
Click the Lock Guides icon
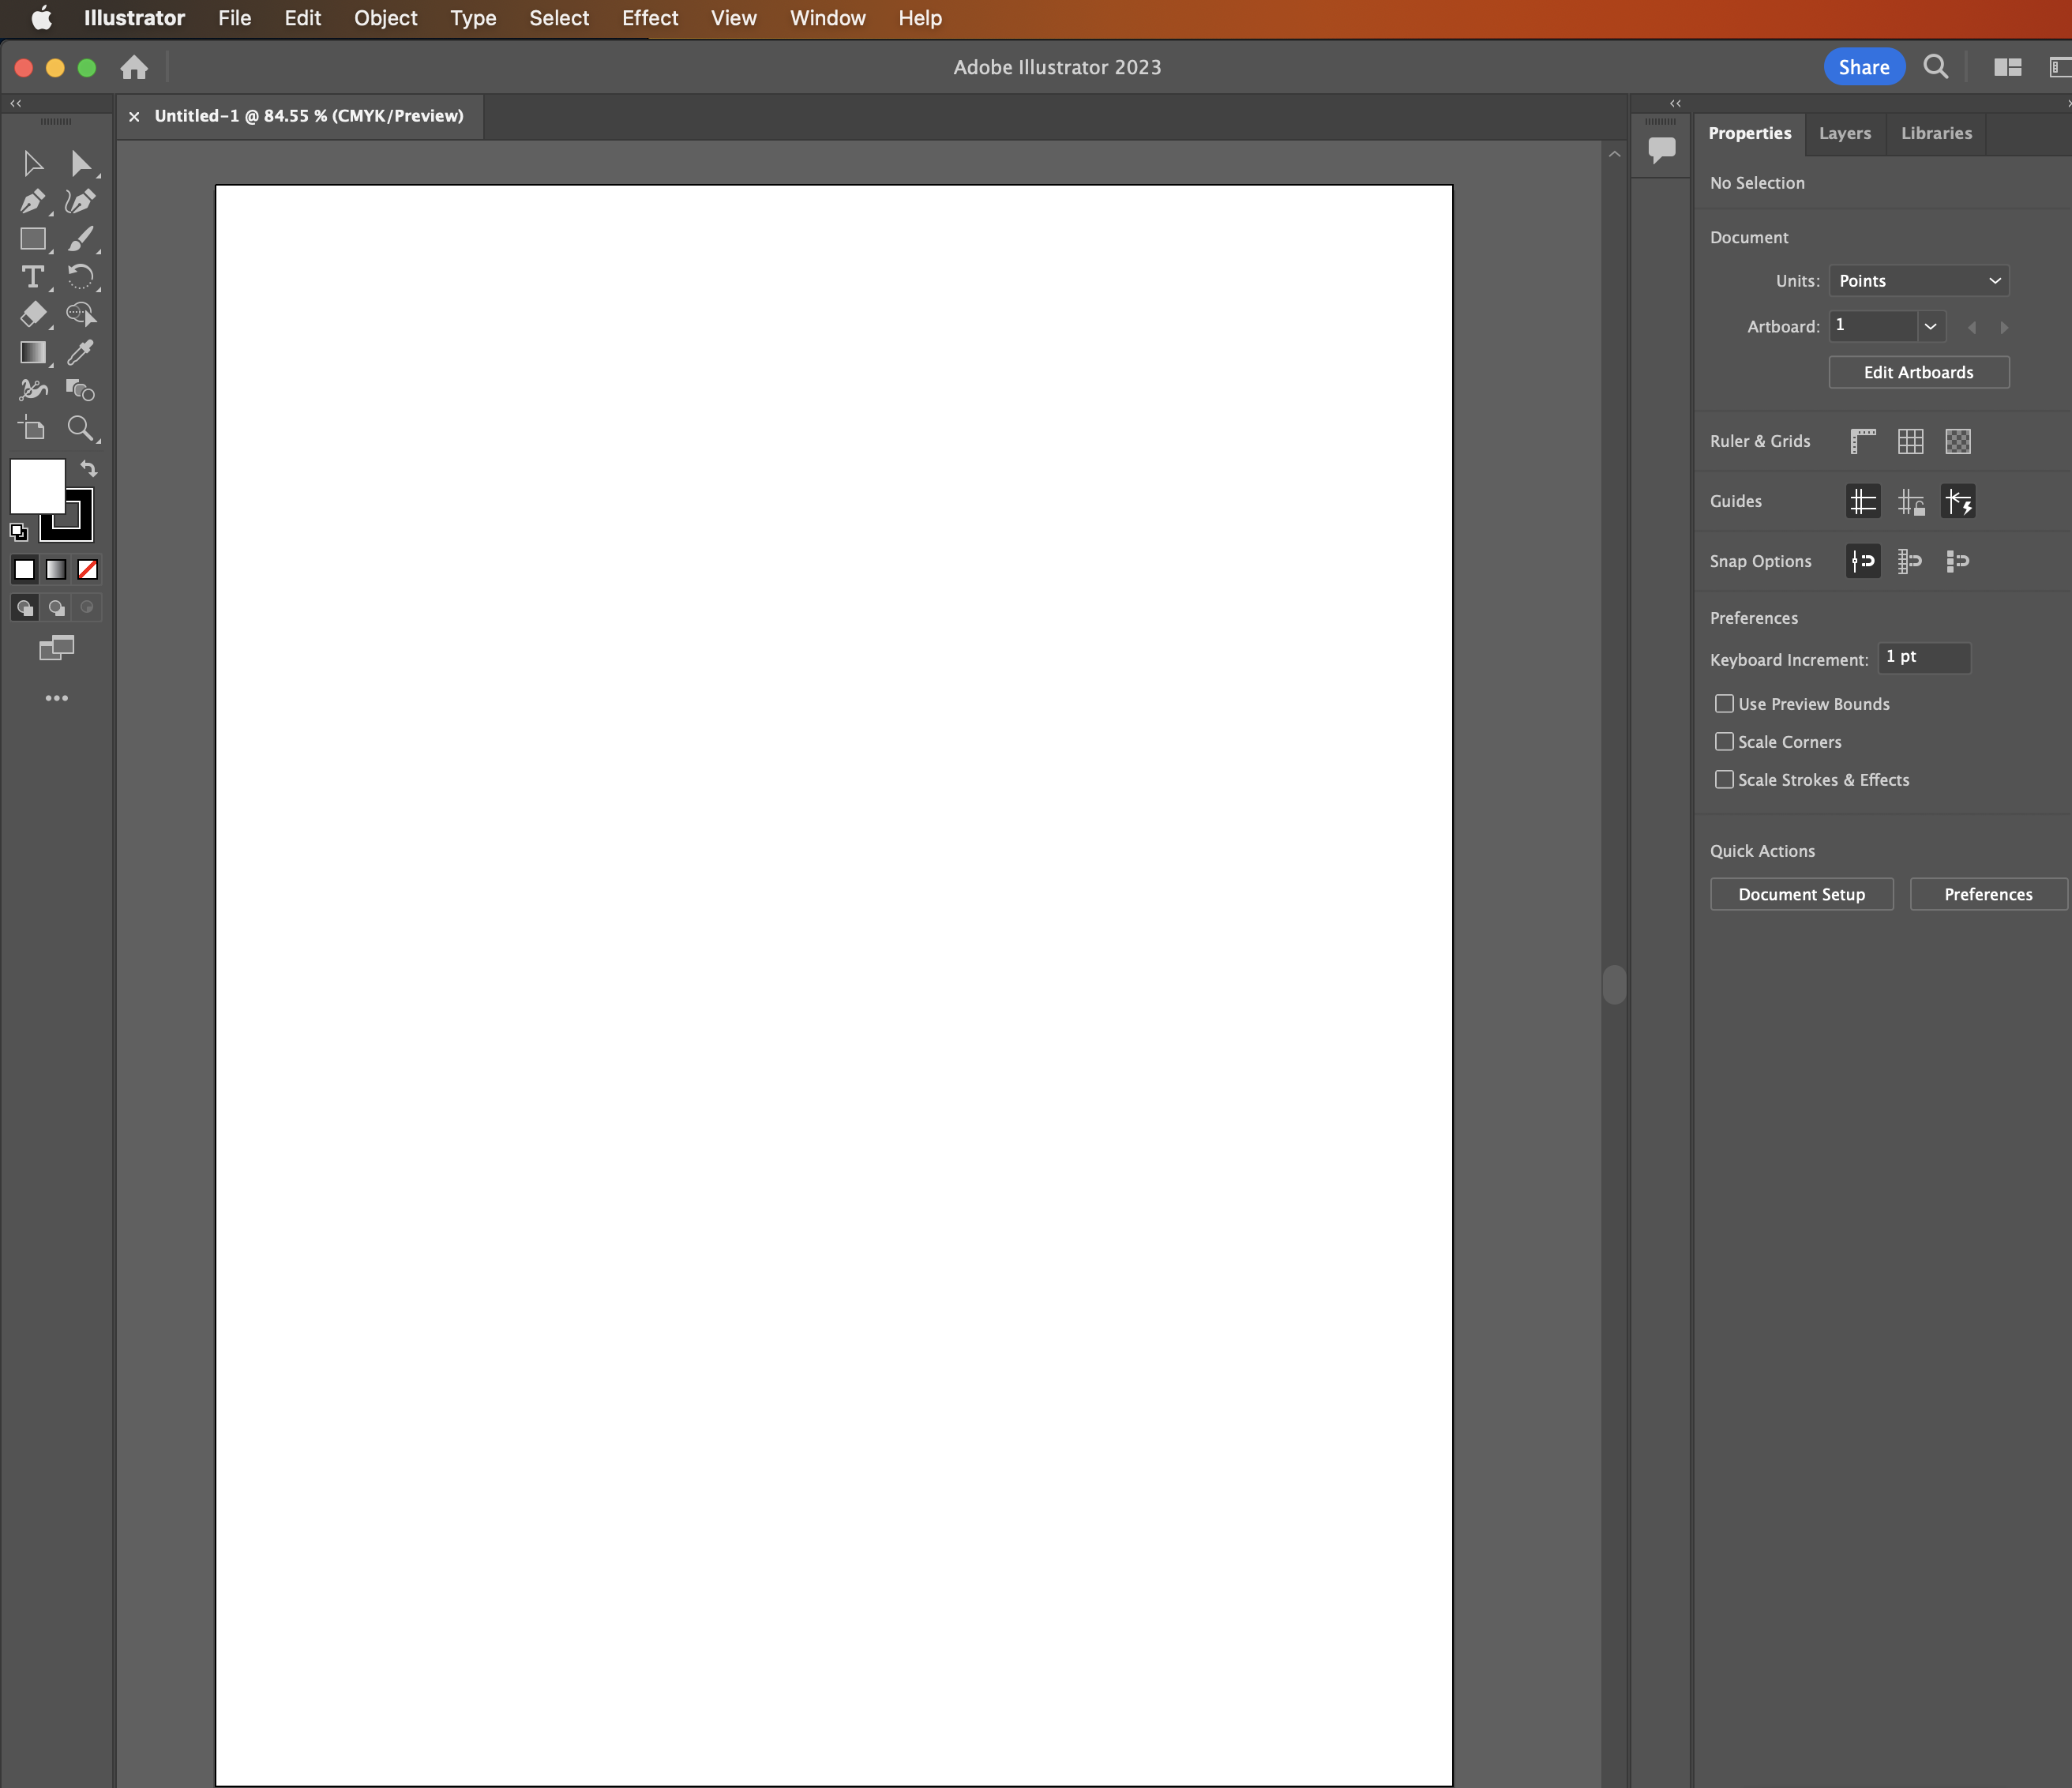point(1910,501)
